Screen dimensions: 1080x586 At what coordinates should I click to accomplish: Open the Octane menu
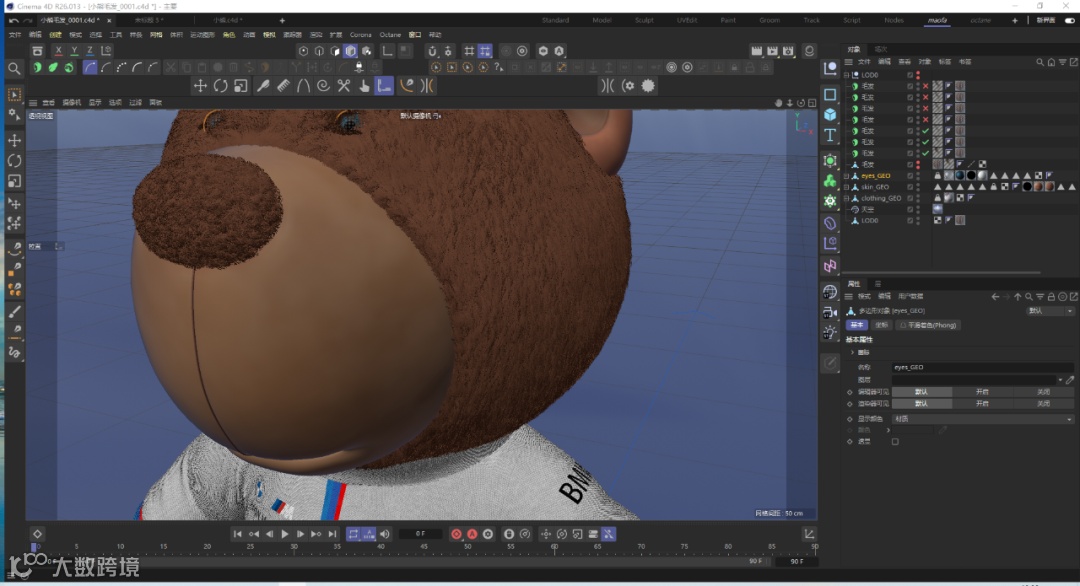click(390, 34)
